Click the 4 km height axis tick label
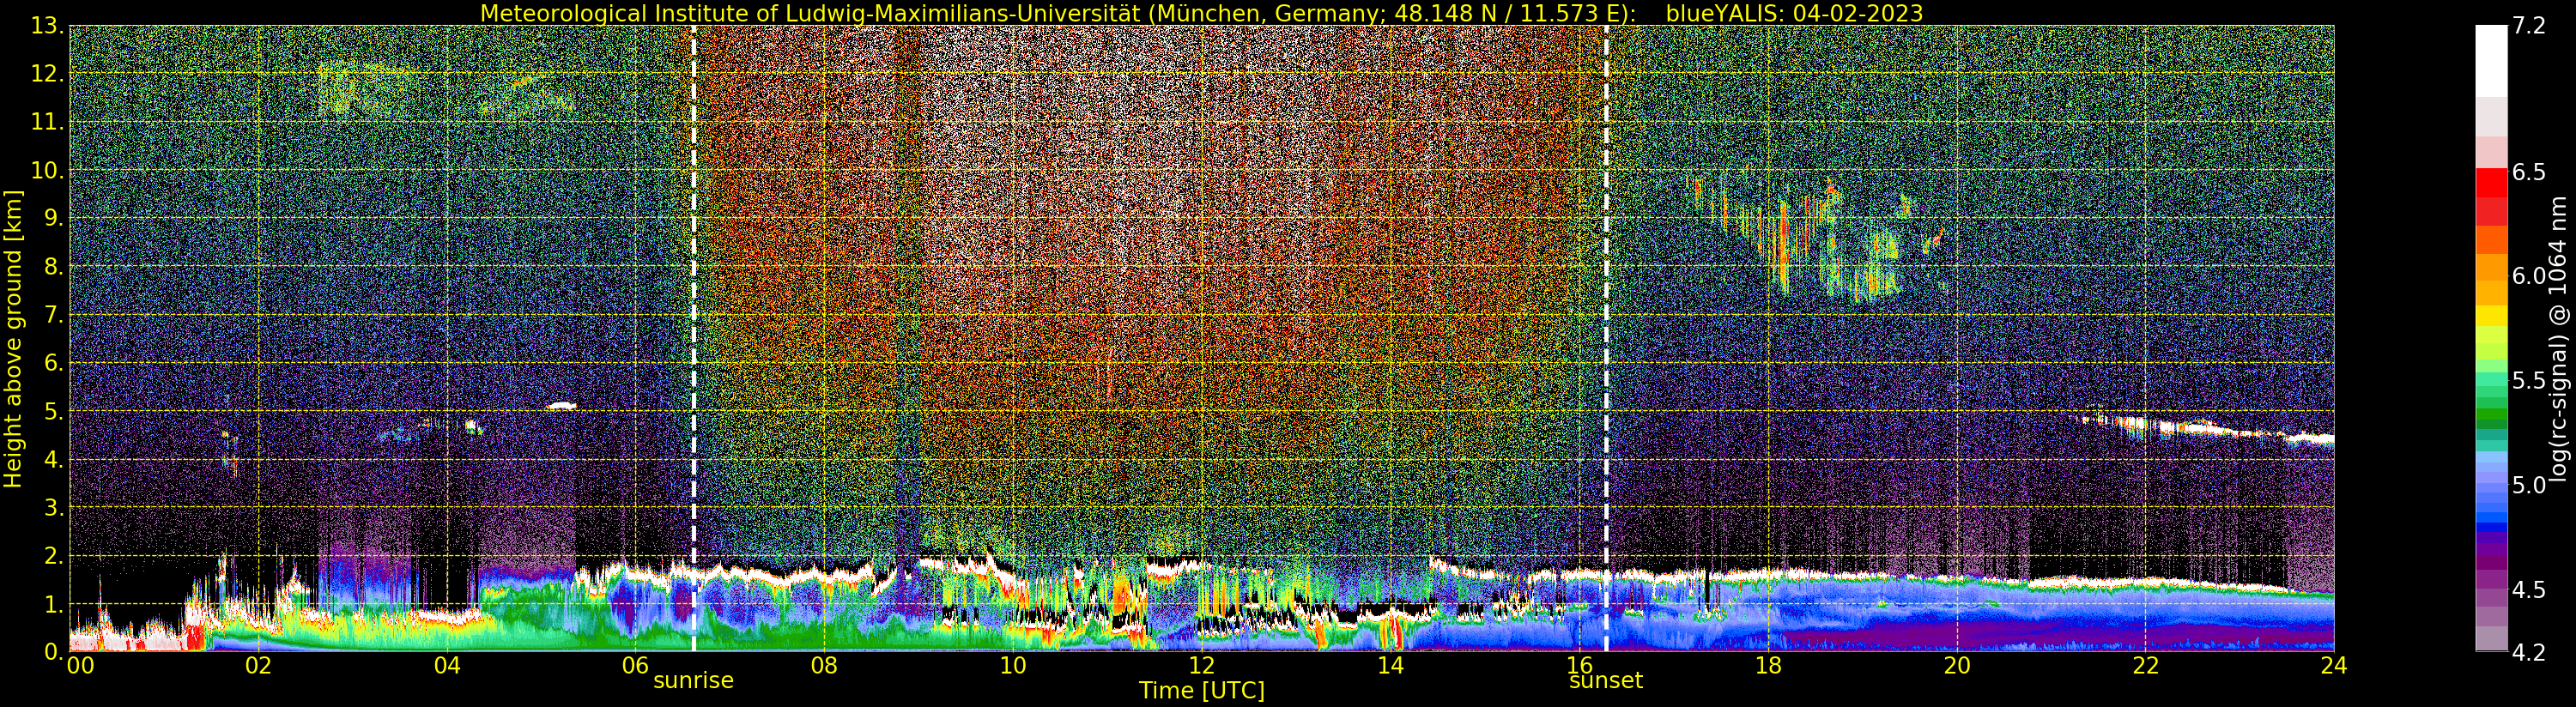Viewport: 2576px width, 707px height. [x=52, y=460]
